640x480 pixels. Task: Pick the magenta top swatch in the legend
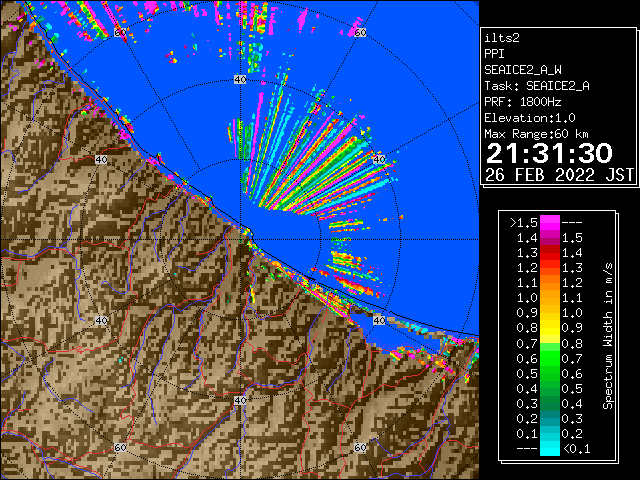tap(550, 222)
